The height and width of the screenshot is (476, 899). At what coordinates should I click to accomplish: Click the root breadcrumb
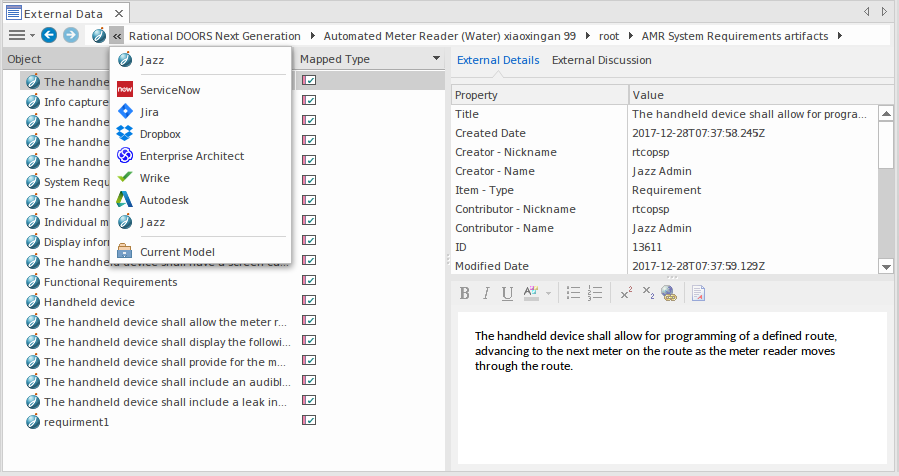point(609,36)
